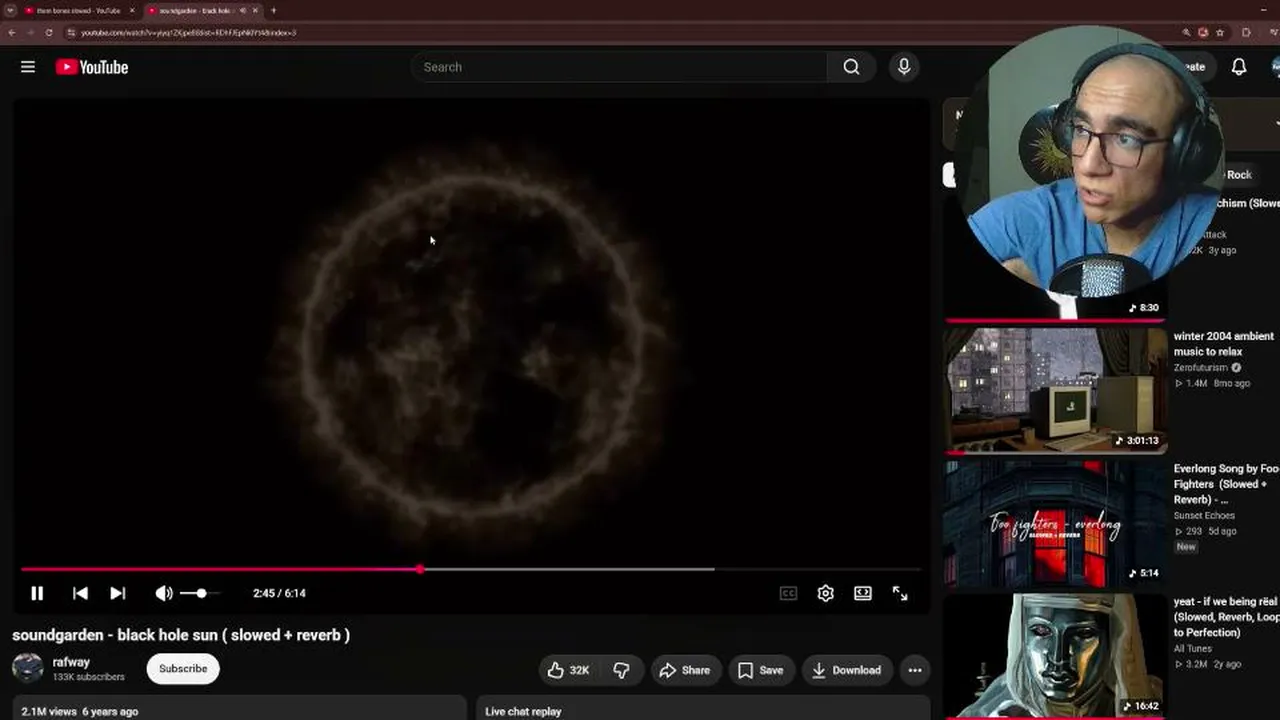Close the 'them bones slowed' browser tab
This screenshot has height=720, width=1280.
132,10
